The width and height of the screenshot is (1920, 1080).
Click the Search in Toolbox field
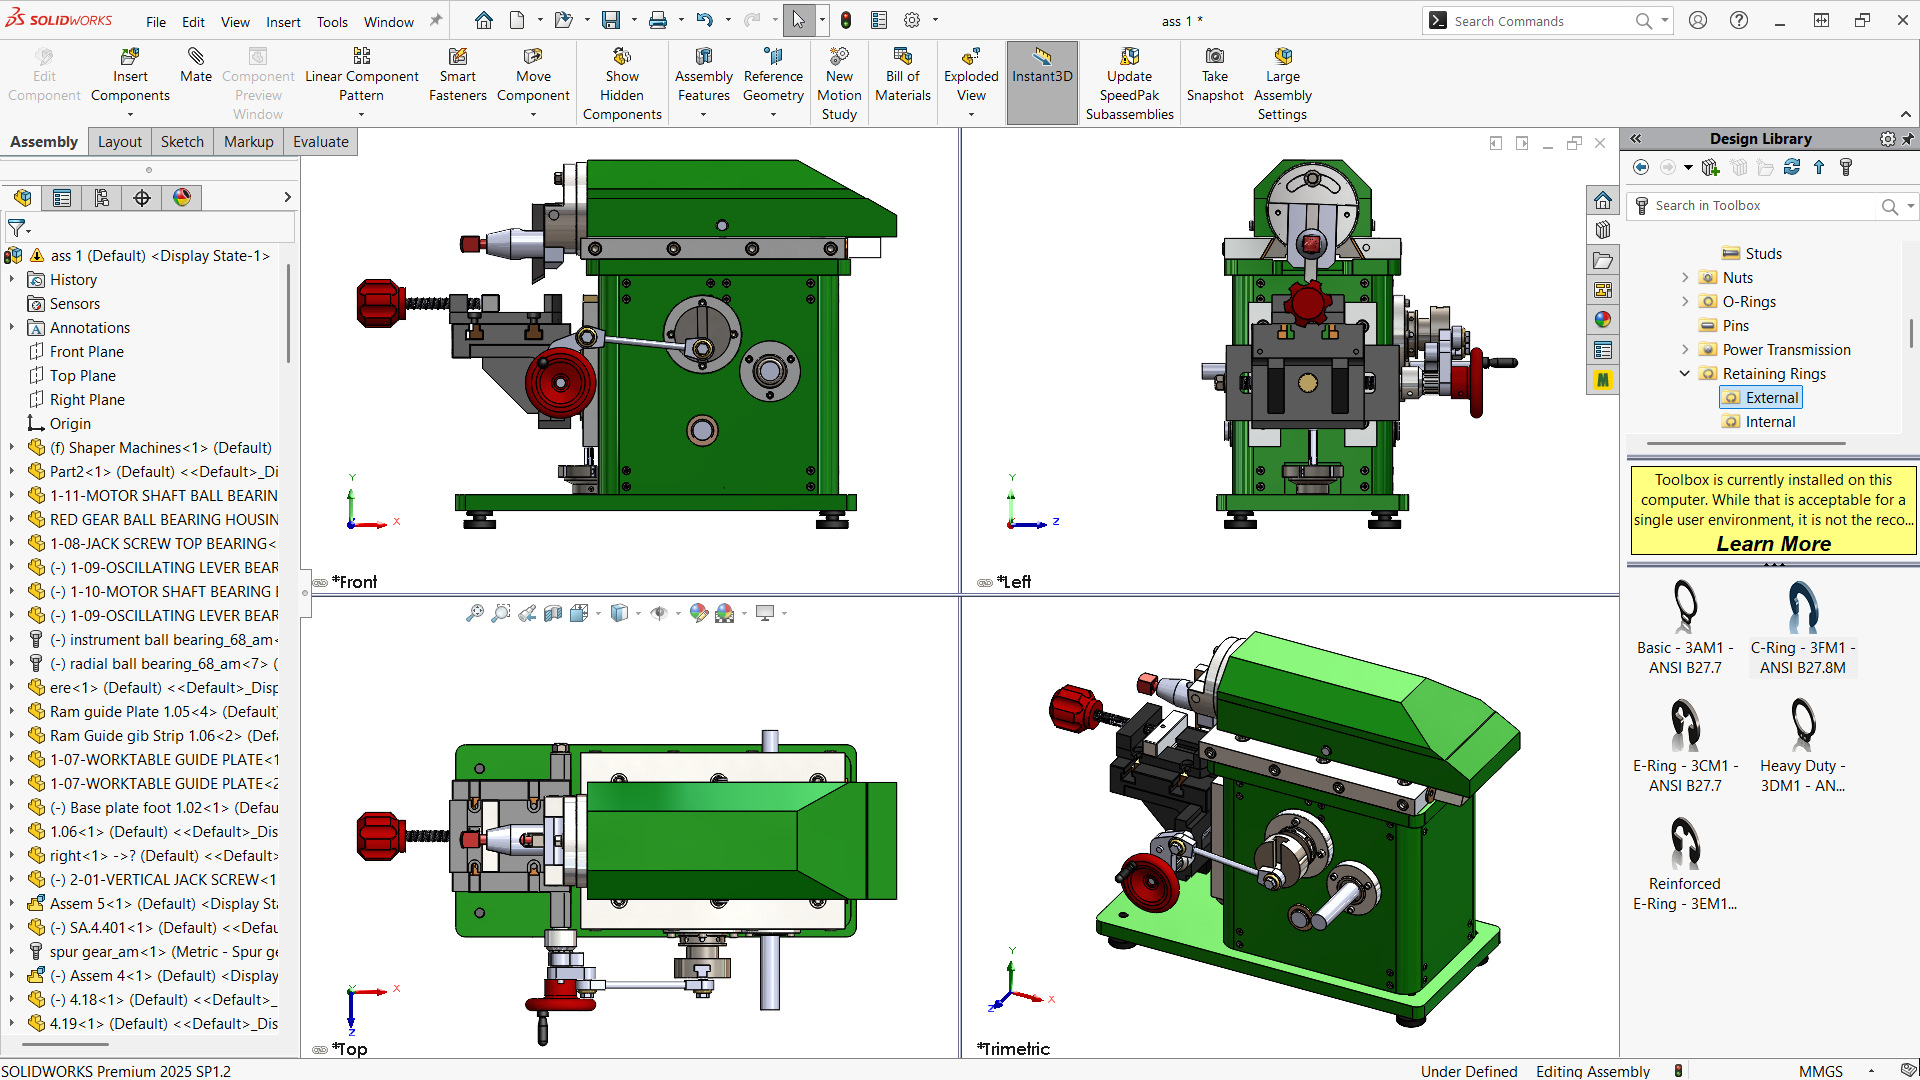[1765, 206]
